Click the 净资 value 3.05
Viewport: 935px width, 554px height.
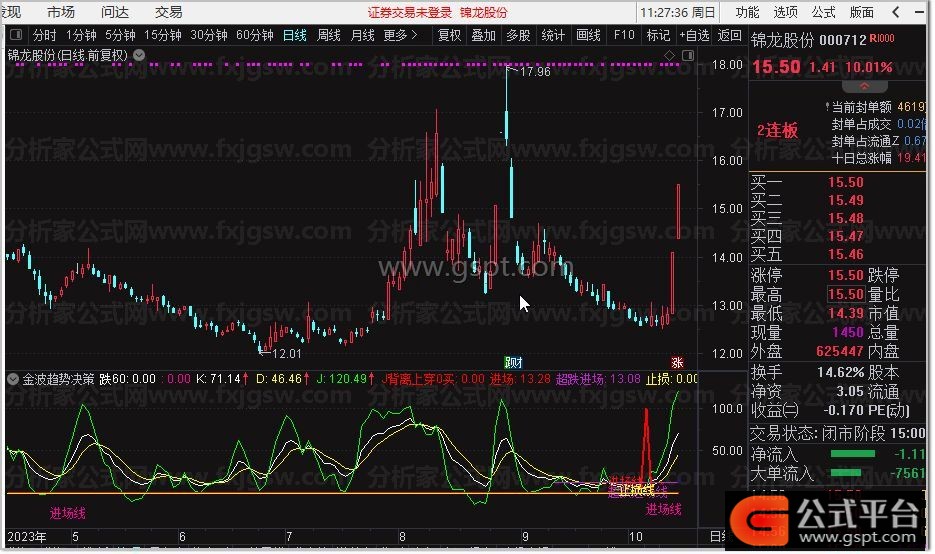tap(850, 391)
